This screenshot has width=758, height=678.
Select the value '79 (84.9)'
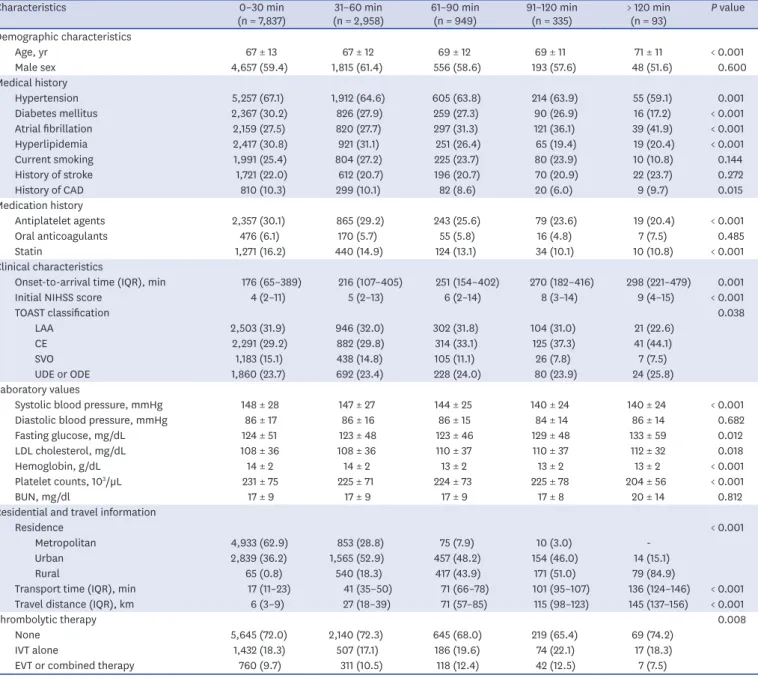653,574
